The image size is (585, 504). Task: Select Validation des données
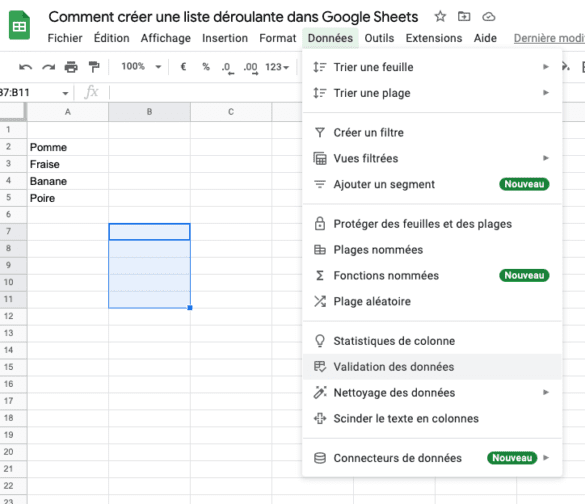tap(432, 367)
